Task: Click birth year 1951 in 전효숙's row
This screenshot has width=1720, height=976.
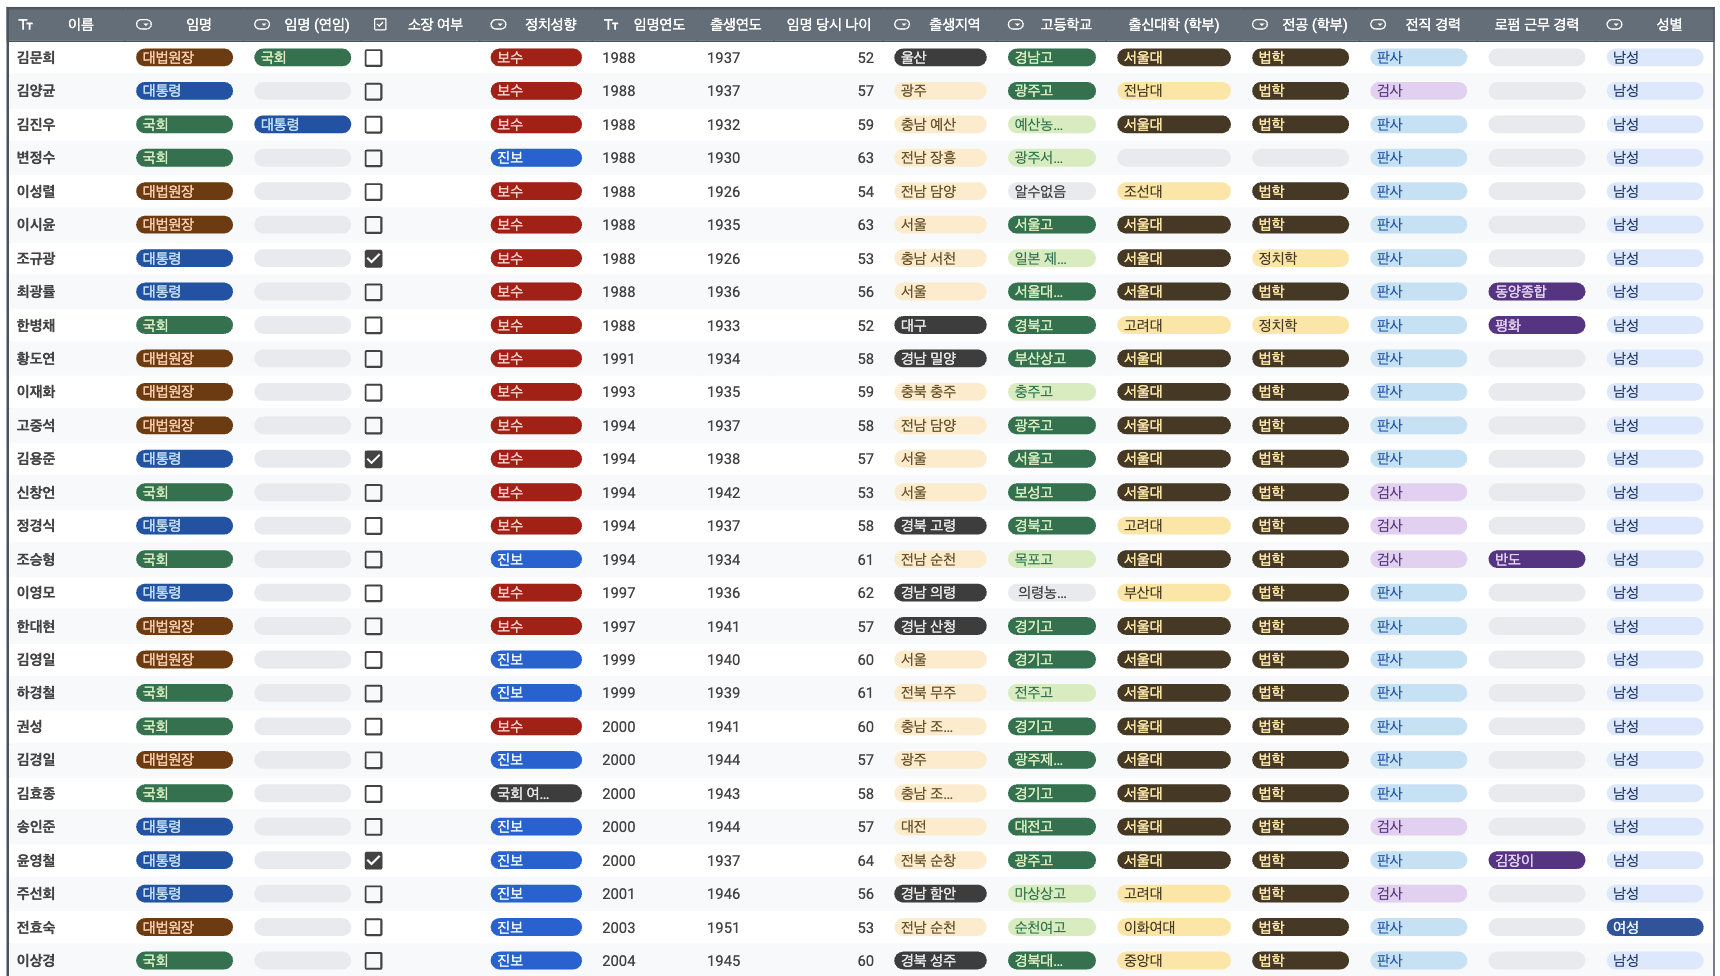Action: tap(723, 928)
